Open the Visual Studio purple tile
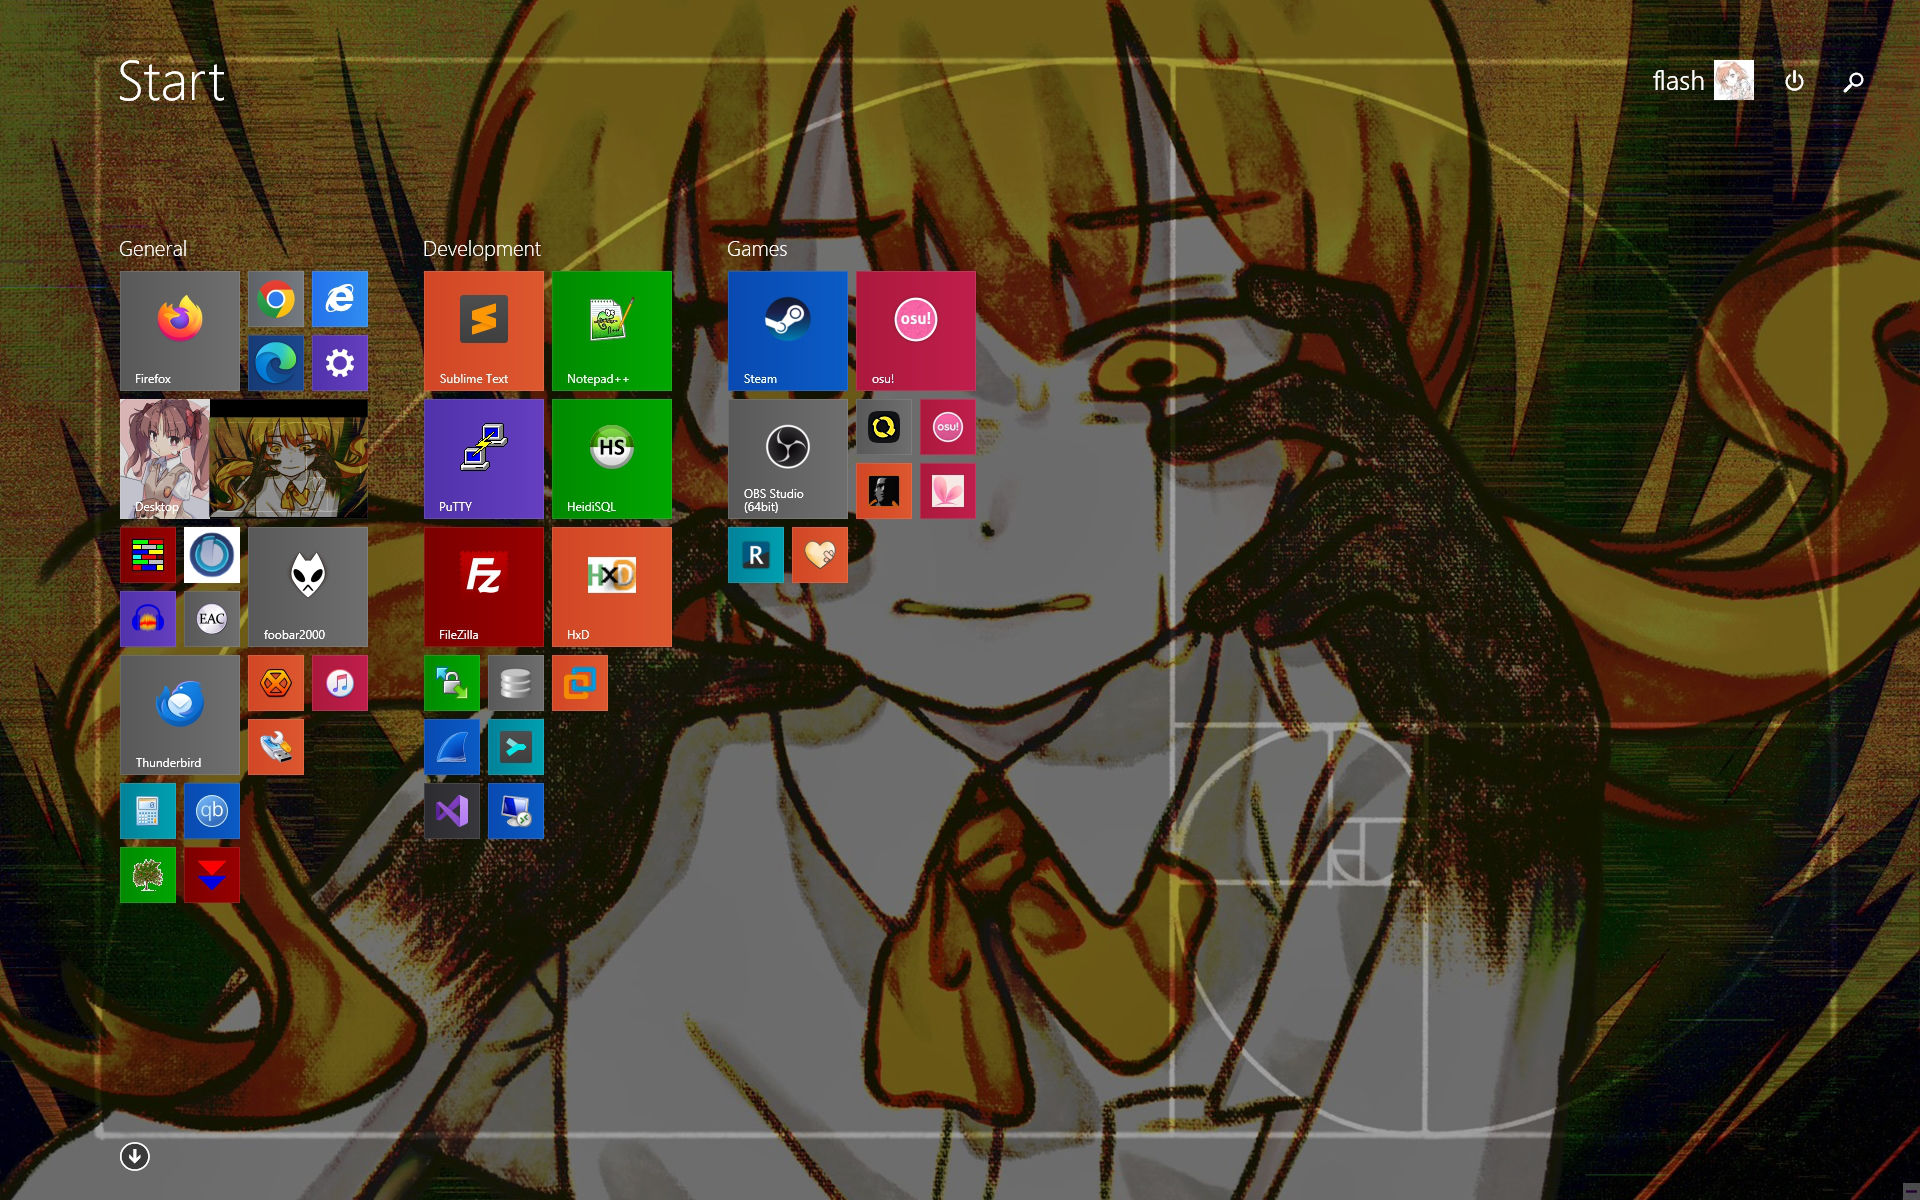This screenshot has width=1920, height=1200. pyautogui.click(x=452, y=811)
